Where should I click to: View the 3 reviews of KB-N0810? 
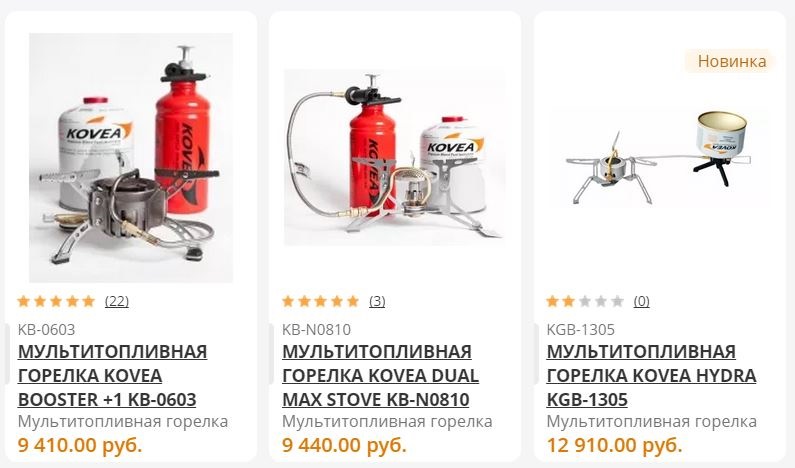(377, 301)
